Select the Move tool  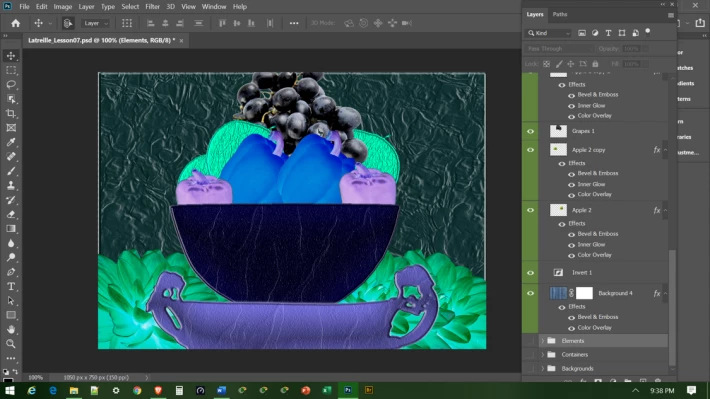(x=11, y=56)
